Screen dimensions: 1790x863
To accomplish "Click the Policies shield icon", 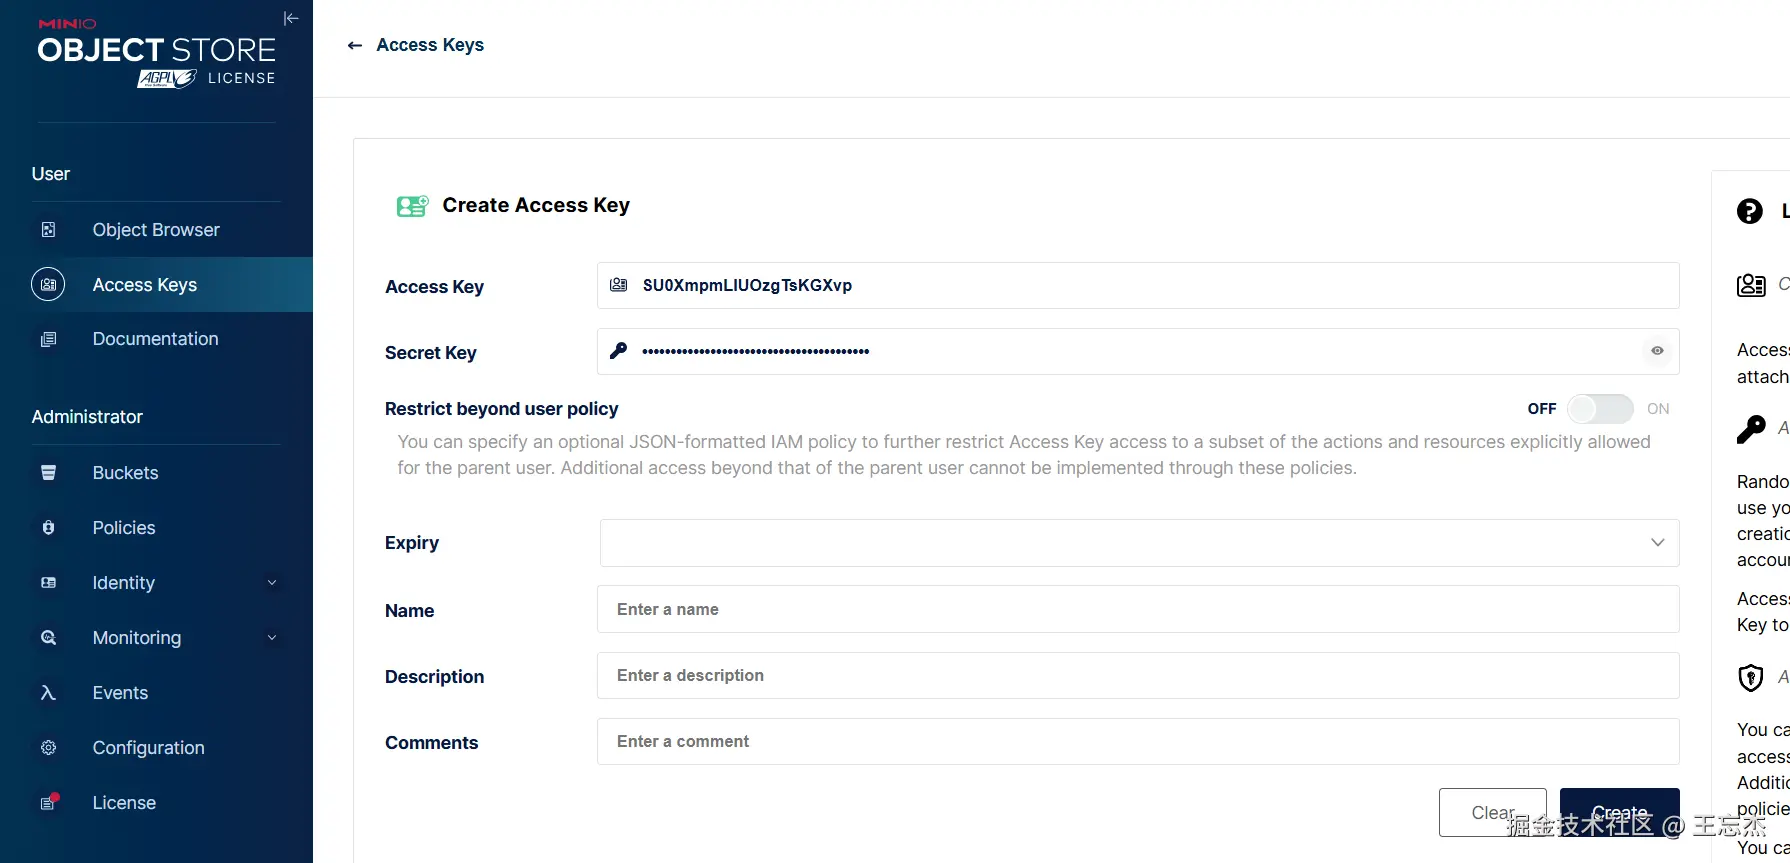I will click(48, 528).
